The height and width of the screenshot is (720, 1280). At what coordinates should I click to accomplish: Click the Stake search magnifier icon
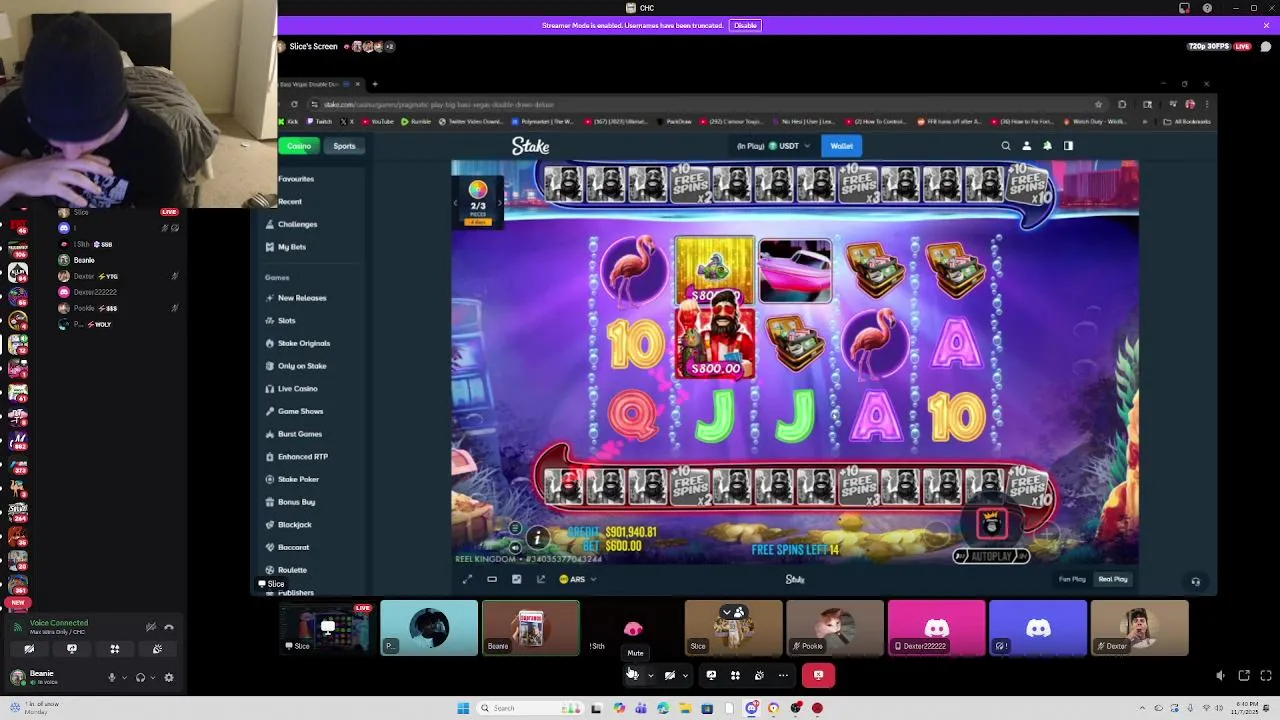click(1006, 146)
